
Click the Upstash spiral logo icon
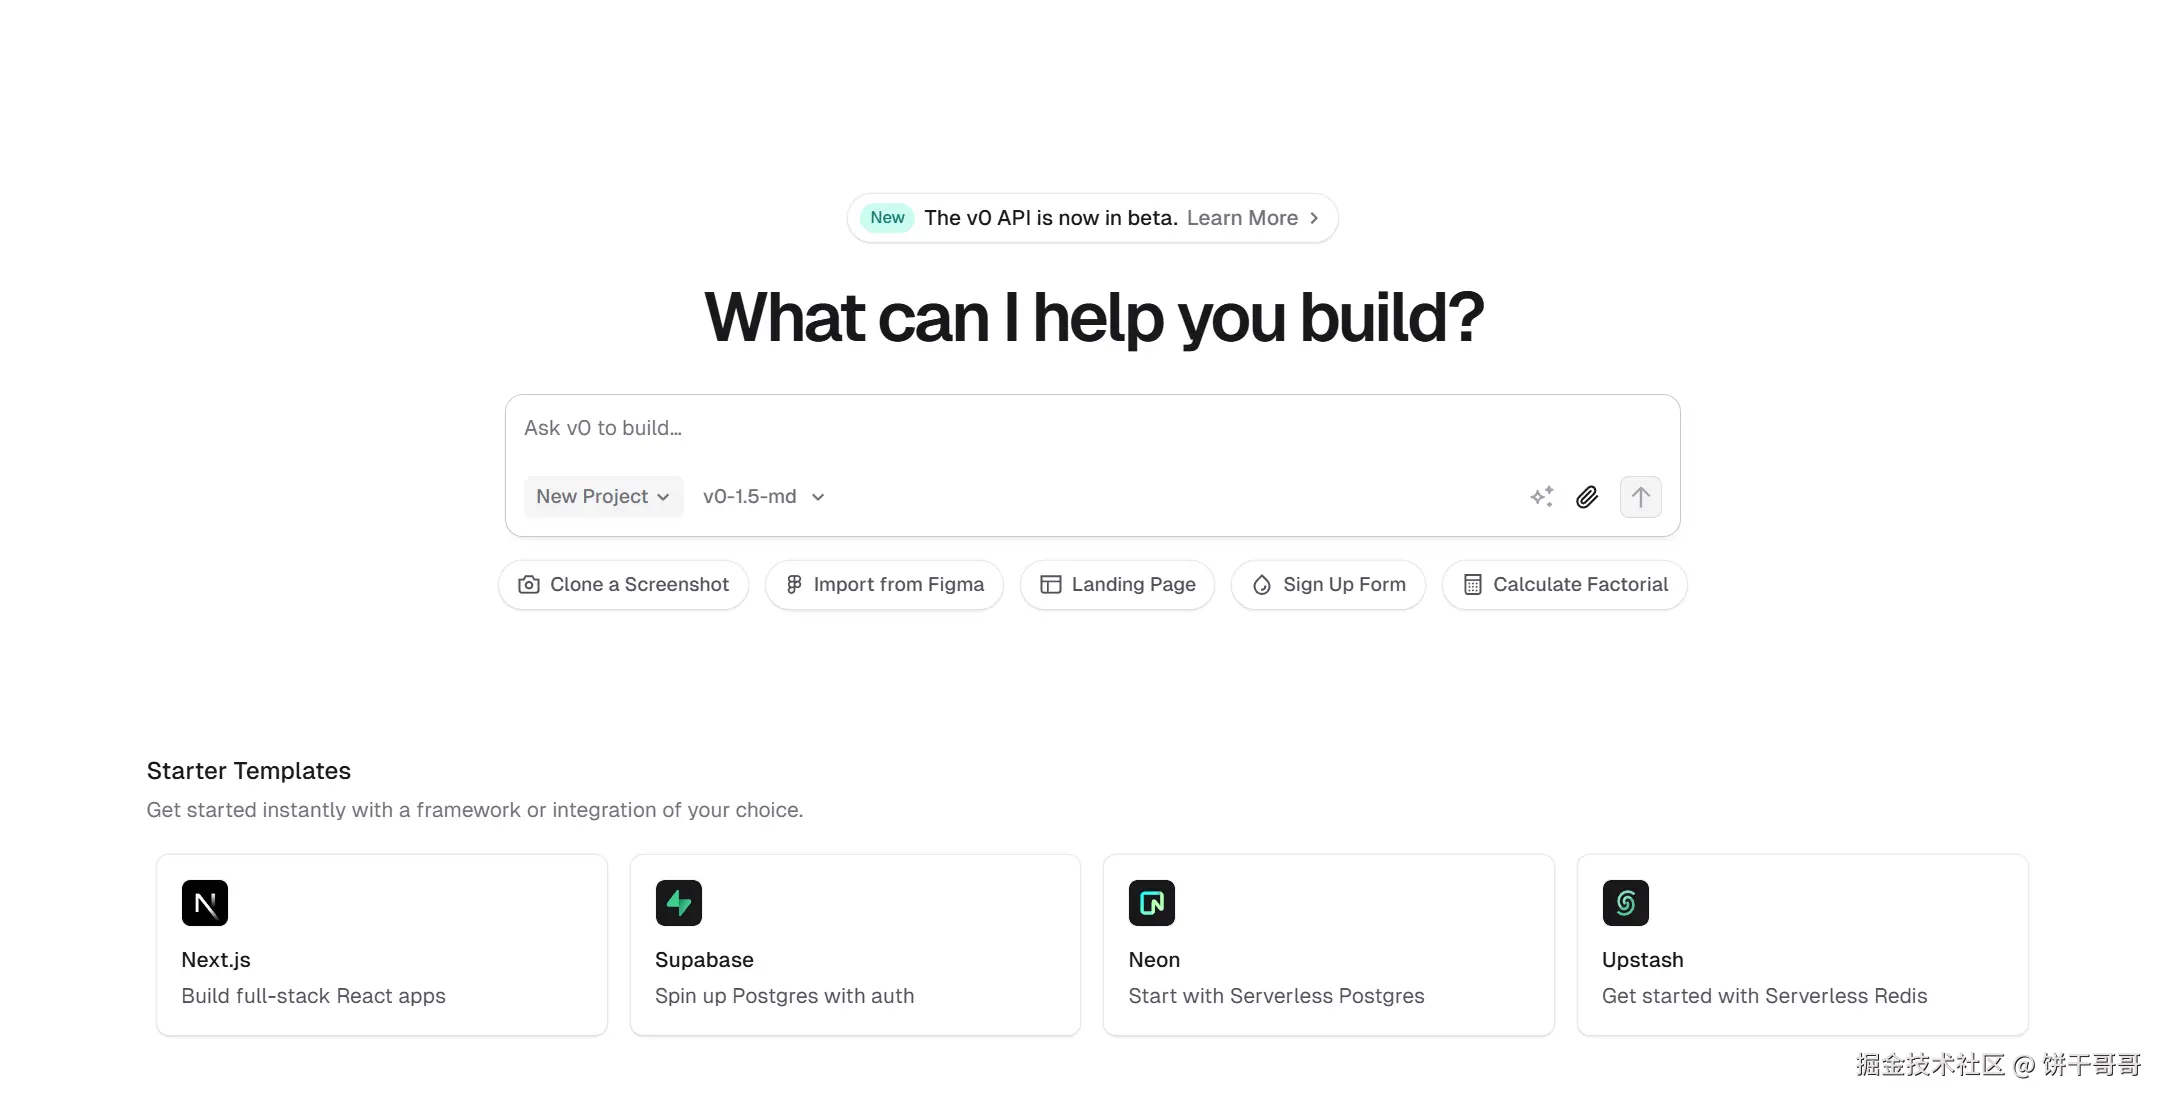tap(1625, 903)
